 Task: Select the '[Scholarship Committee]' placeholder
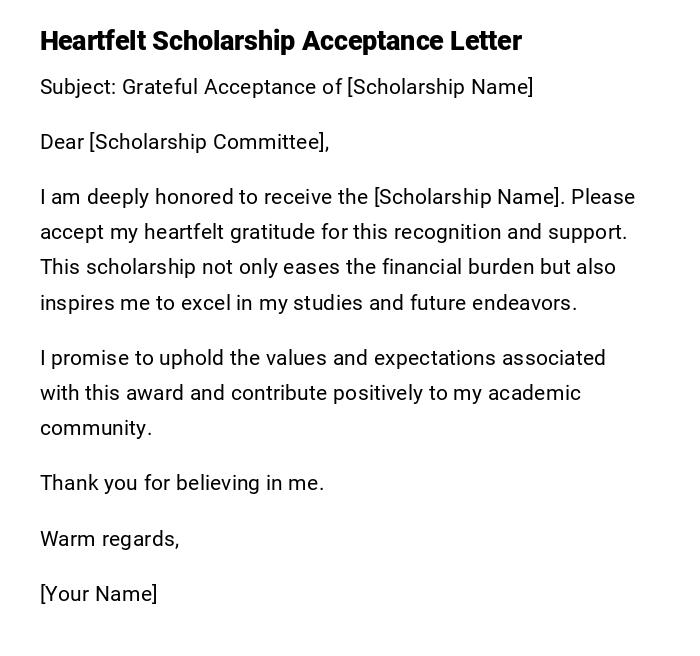[x=207, y=142]
